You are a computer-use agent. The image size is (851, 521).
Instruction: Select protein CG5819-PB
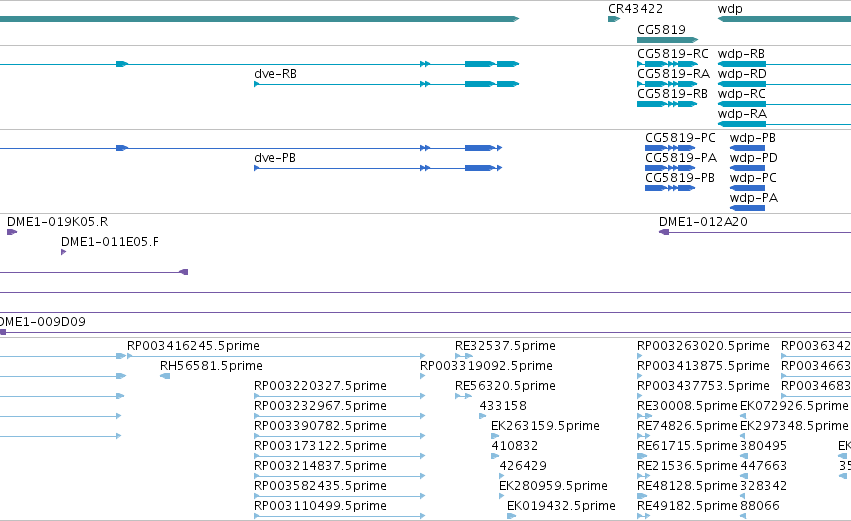[679, 178]
